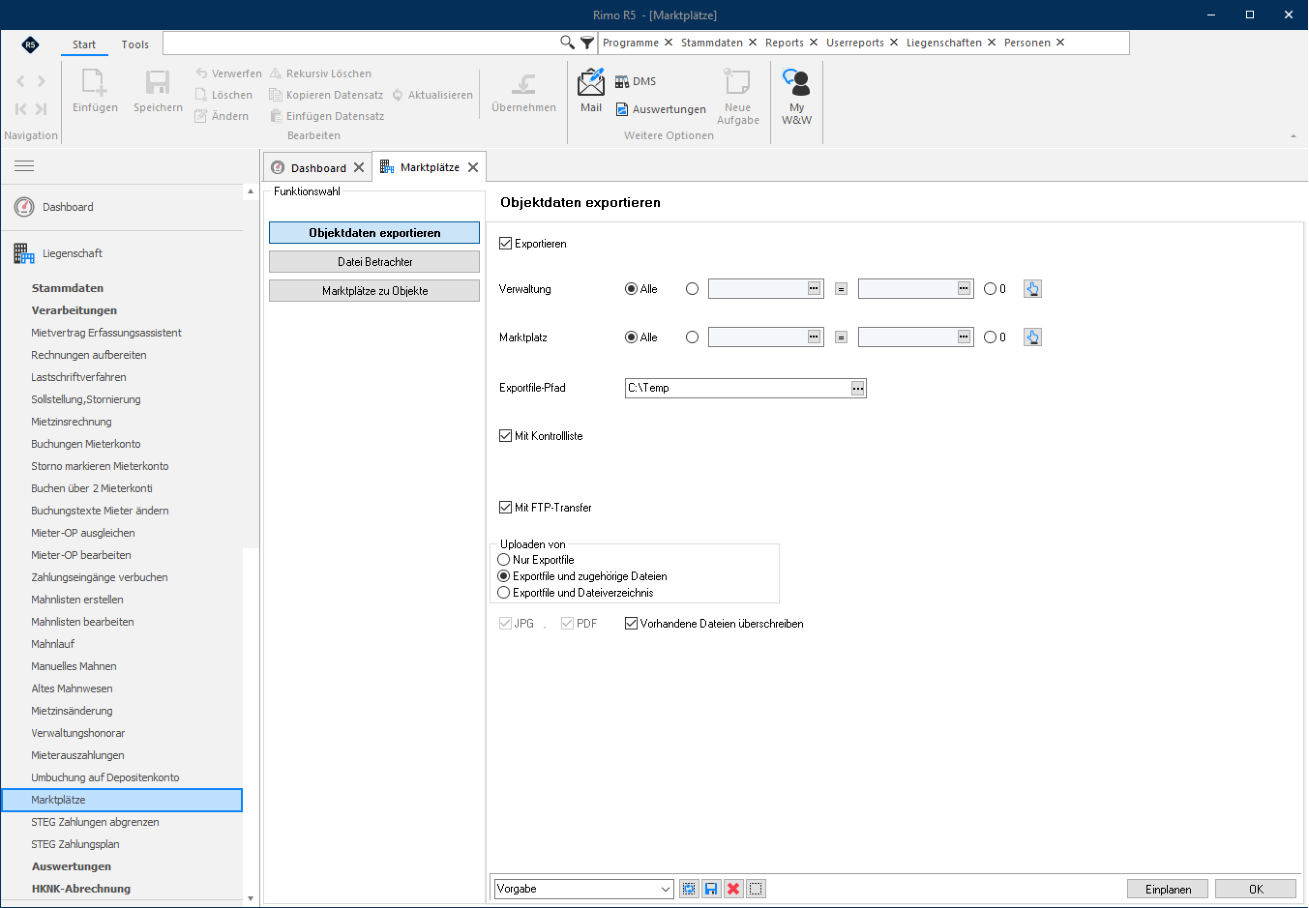Open DMS from the ribbon

635,81
